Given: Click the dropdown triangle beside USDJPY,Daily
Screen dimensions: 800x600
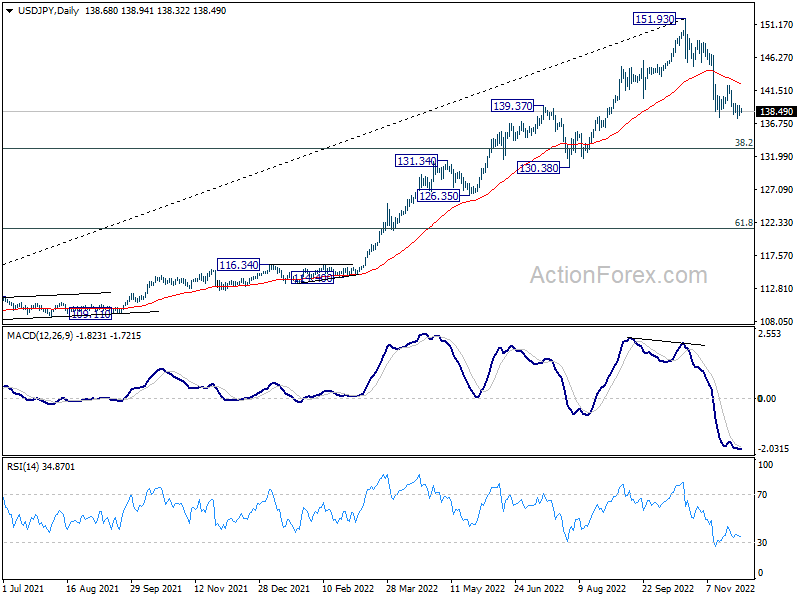Looking at the screenshot, I should pos(10,11).
